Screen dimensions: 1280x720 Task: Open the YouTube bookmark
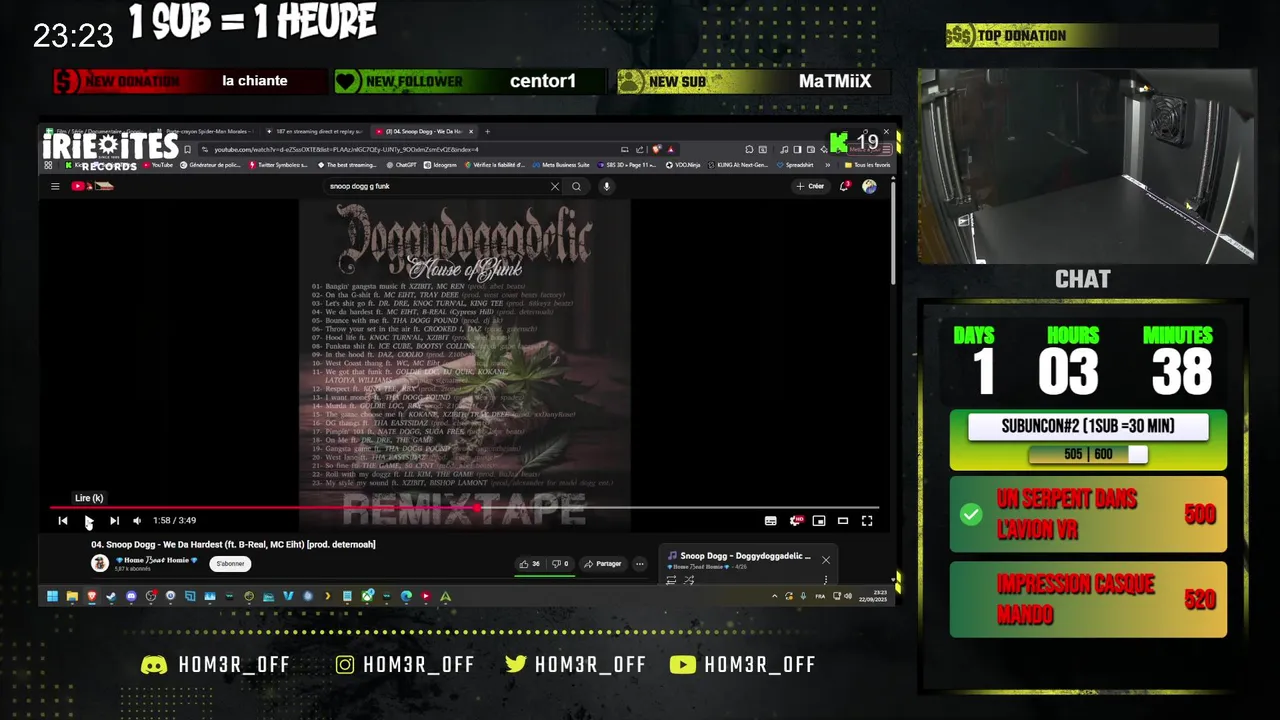click(158, 165)
